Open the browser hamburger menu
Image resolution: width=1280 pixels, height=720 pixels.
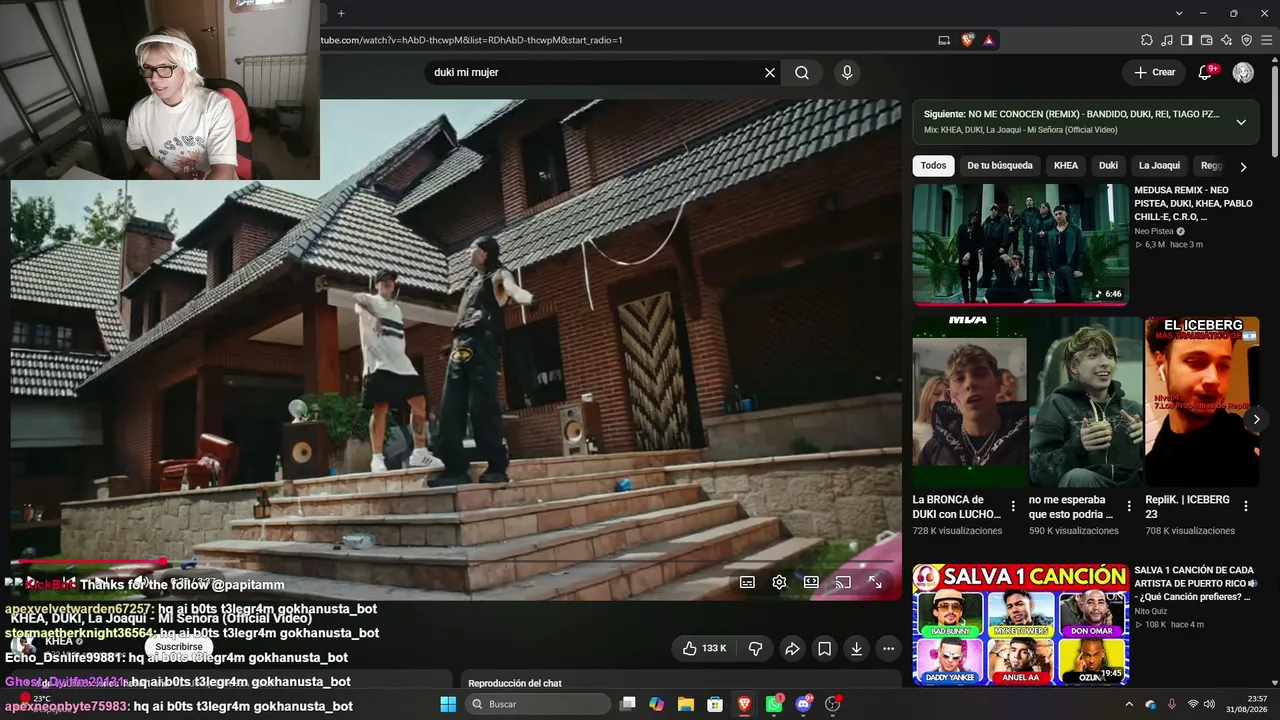(1266, 40)
